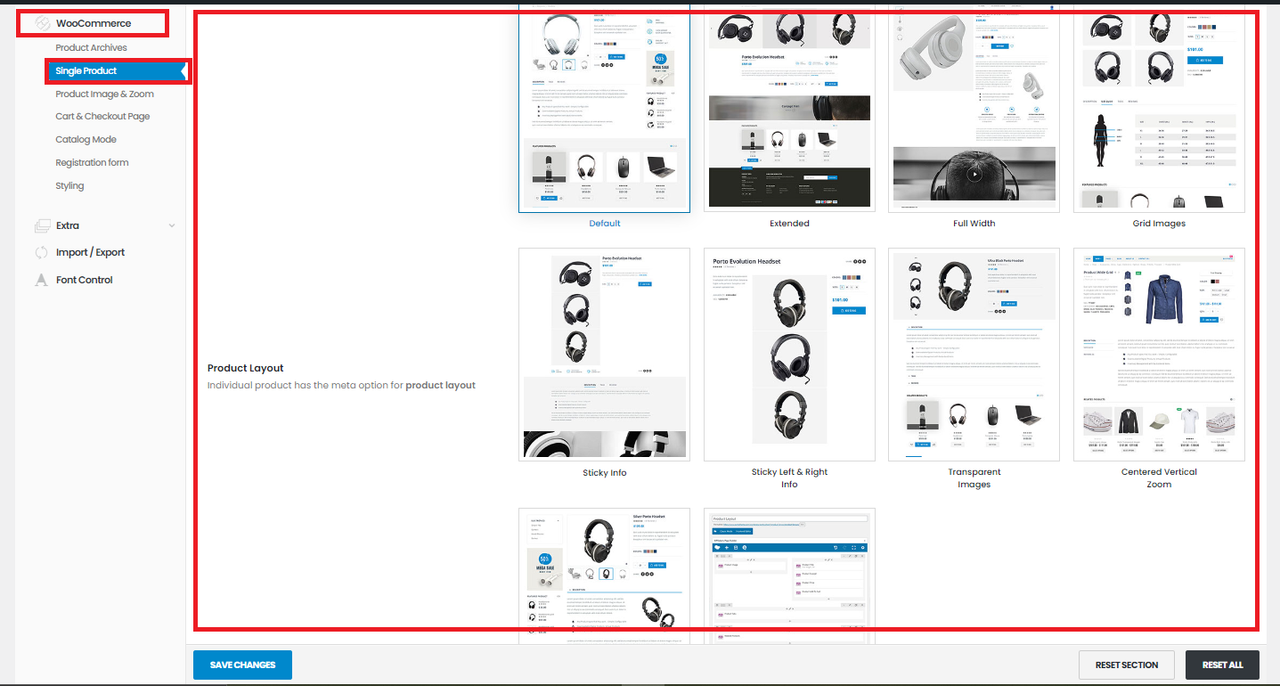
Task: Open the WooCommerce settings section
Action: coord(93,23)
